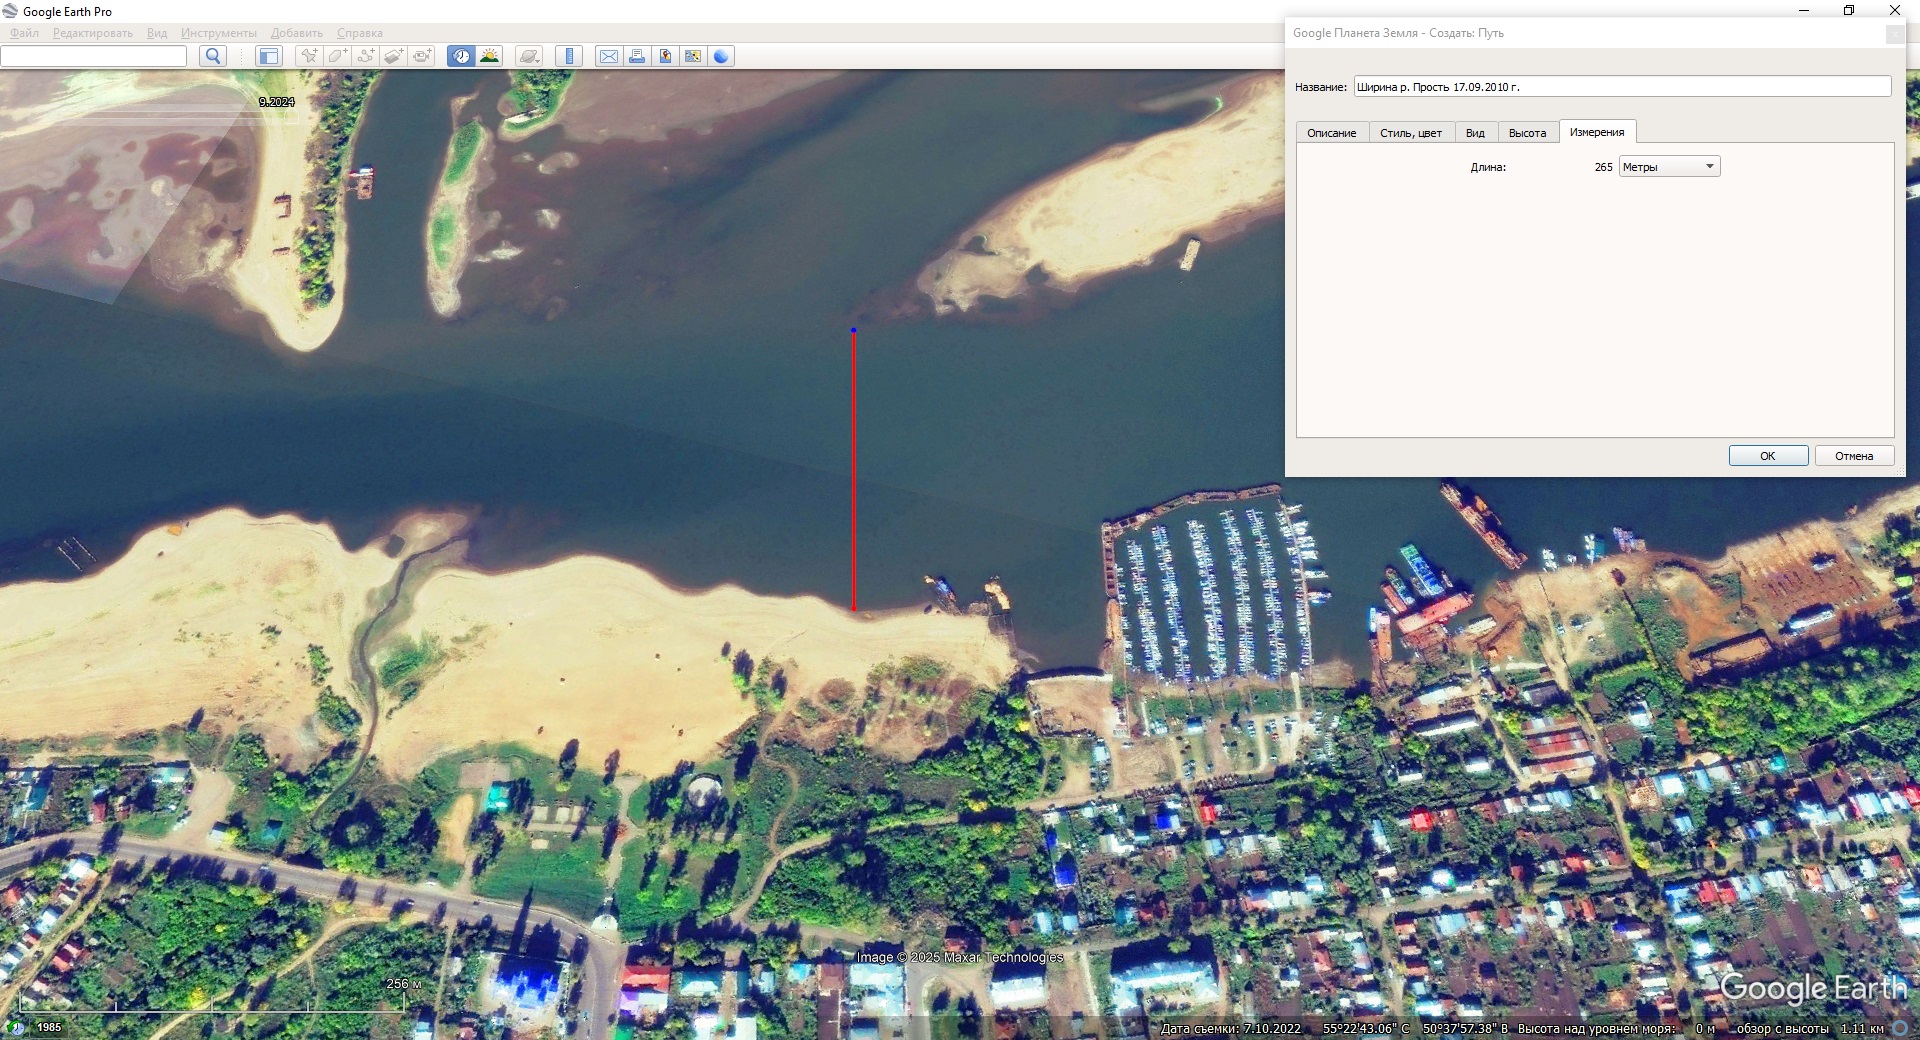
Task: Click the Record a Tour camera icon
Action: [422, 56]
